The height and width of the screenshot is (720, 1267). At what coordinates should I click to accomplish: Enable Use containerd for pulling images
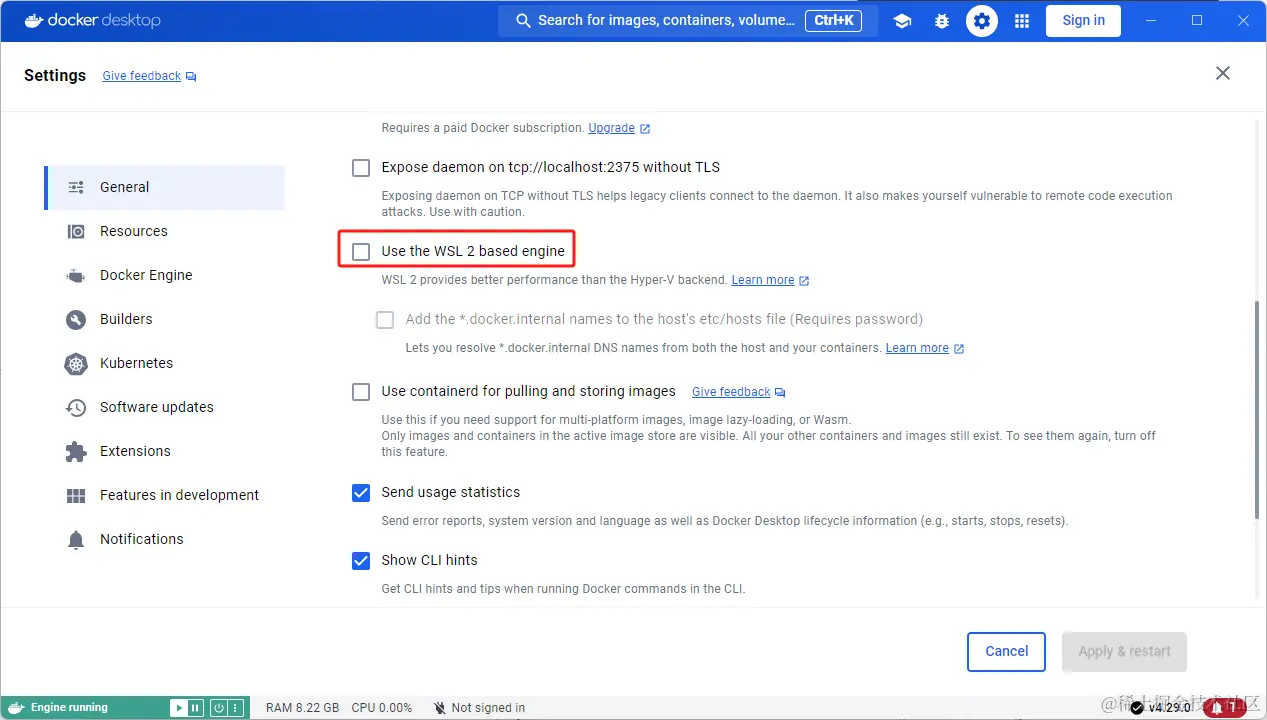pos(361,392)
